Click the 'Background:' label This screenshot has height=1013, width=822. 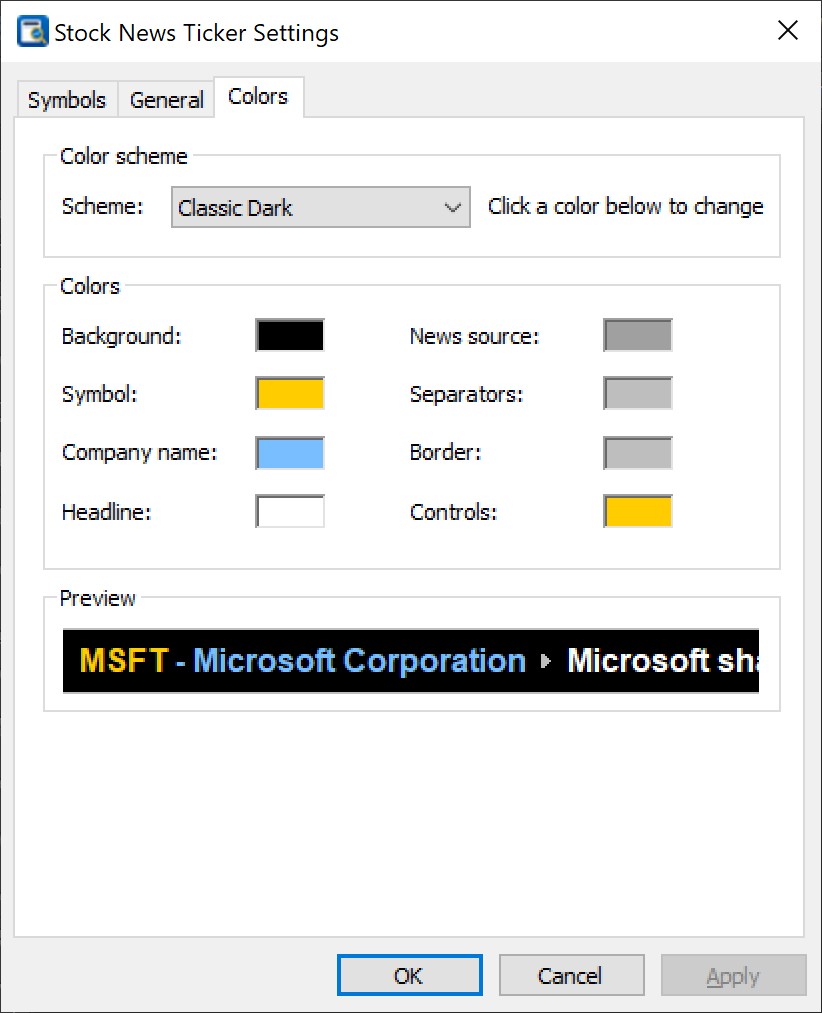[x=121, y=337]
